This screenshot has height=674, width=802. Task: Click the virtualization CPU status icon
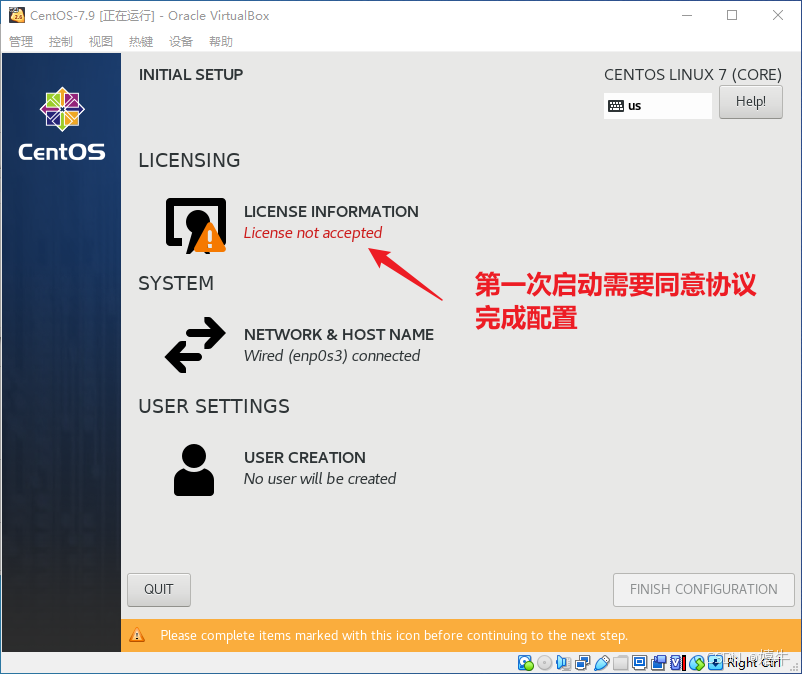click(x=678, y=663)
